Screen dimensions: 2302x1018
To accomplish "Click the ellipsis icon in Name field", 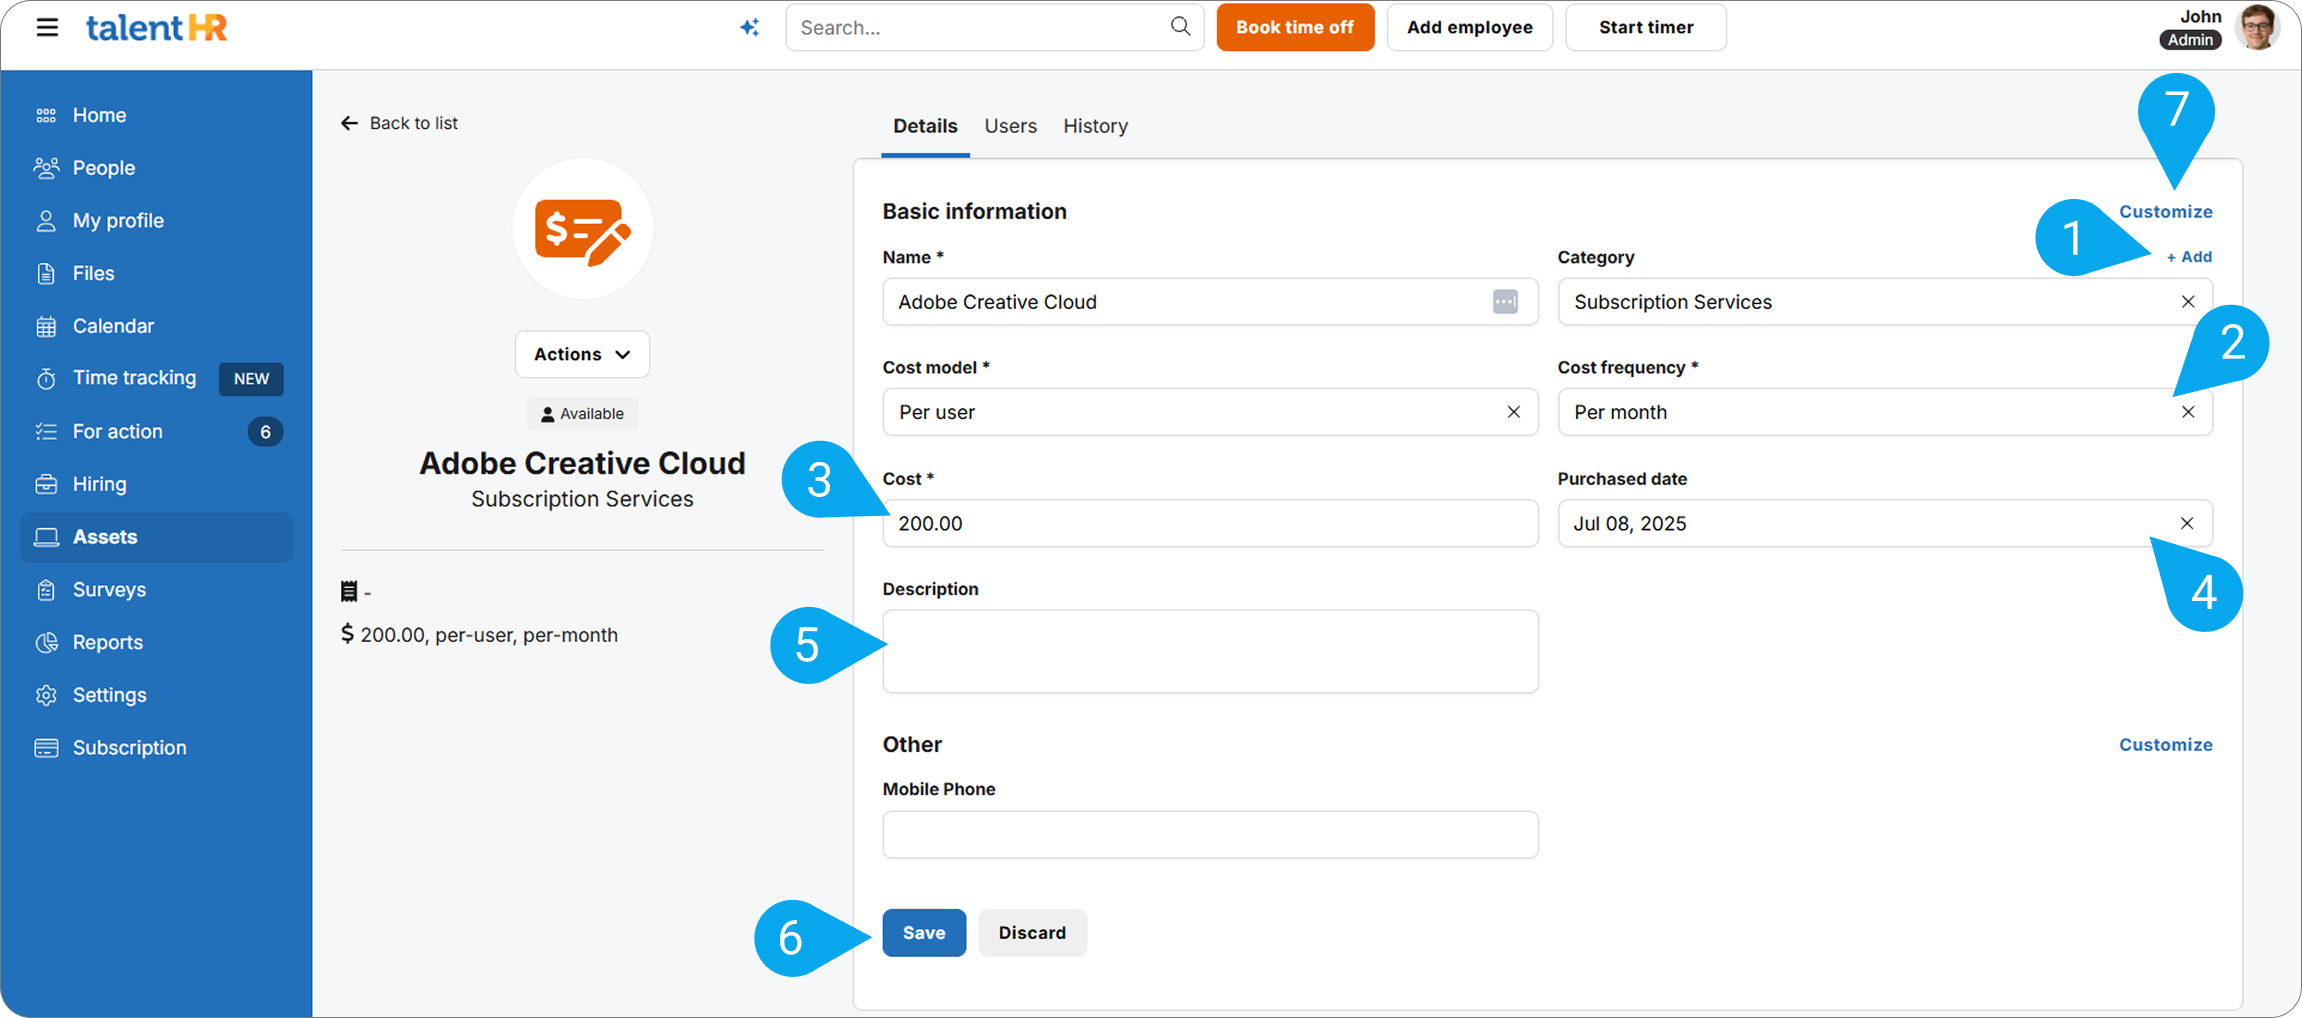I will [x=1505, y=301].
